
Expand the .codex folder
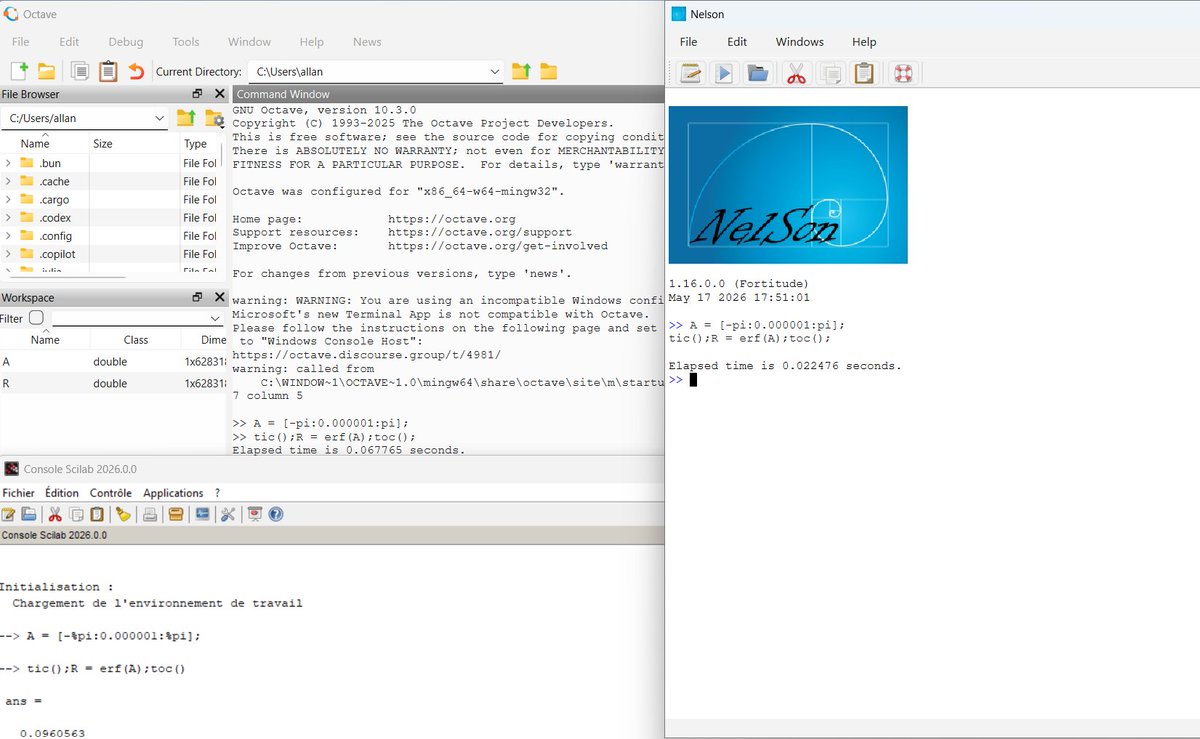pos(9,217)
